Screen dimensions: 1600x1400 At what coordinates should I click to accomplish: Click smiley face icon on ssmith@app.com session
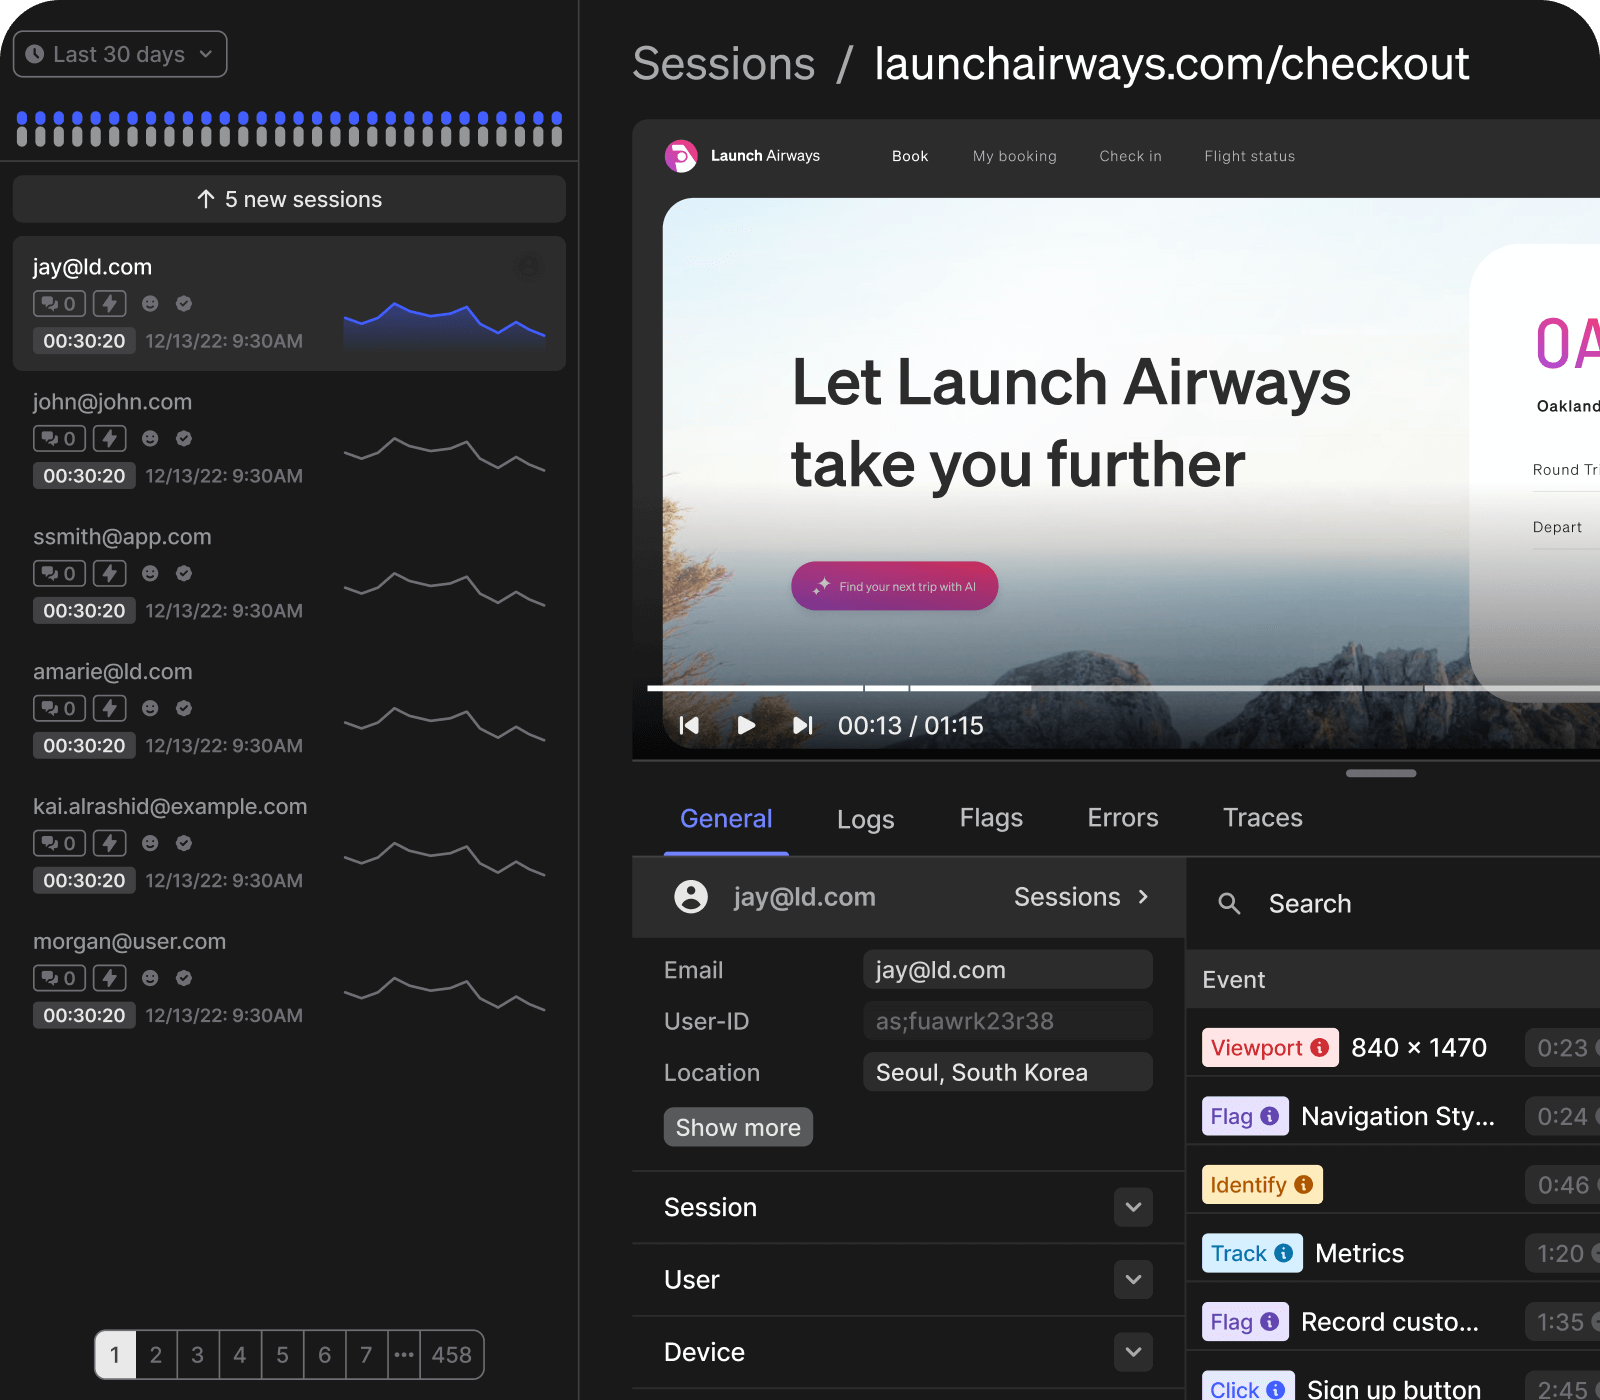click(x=150, y=573)
